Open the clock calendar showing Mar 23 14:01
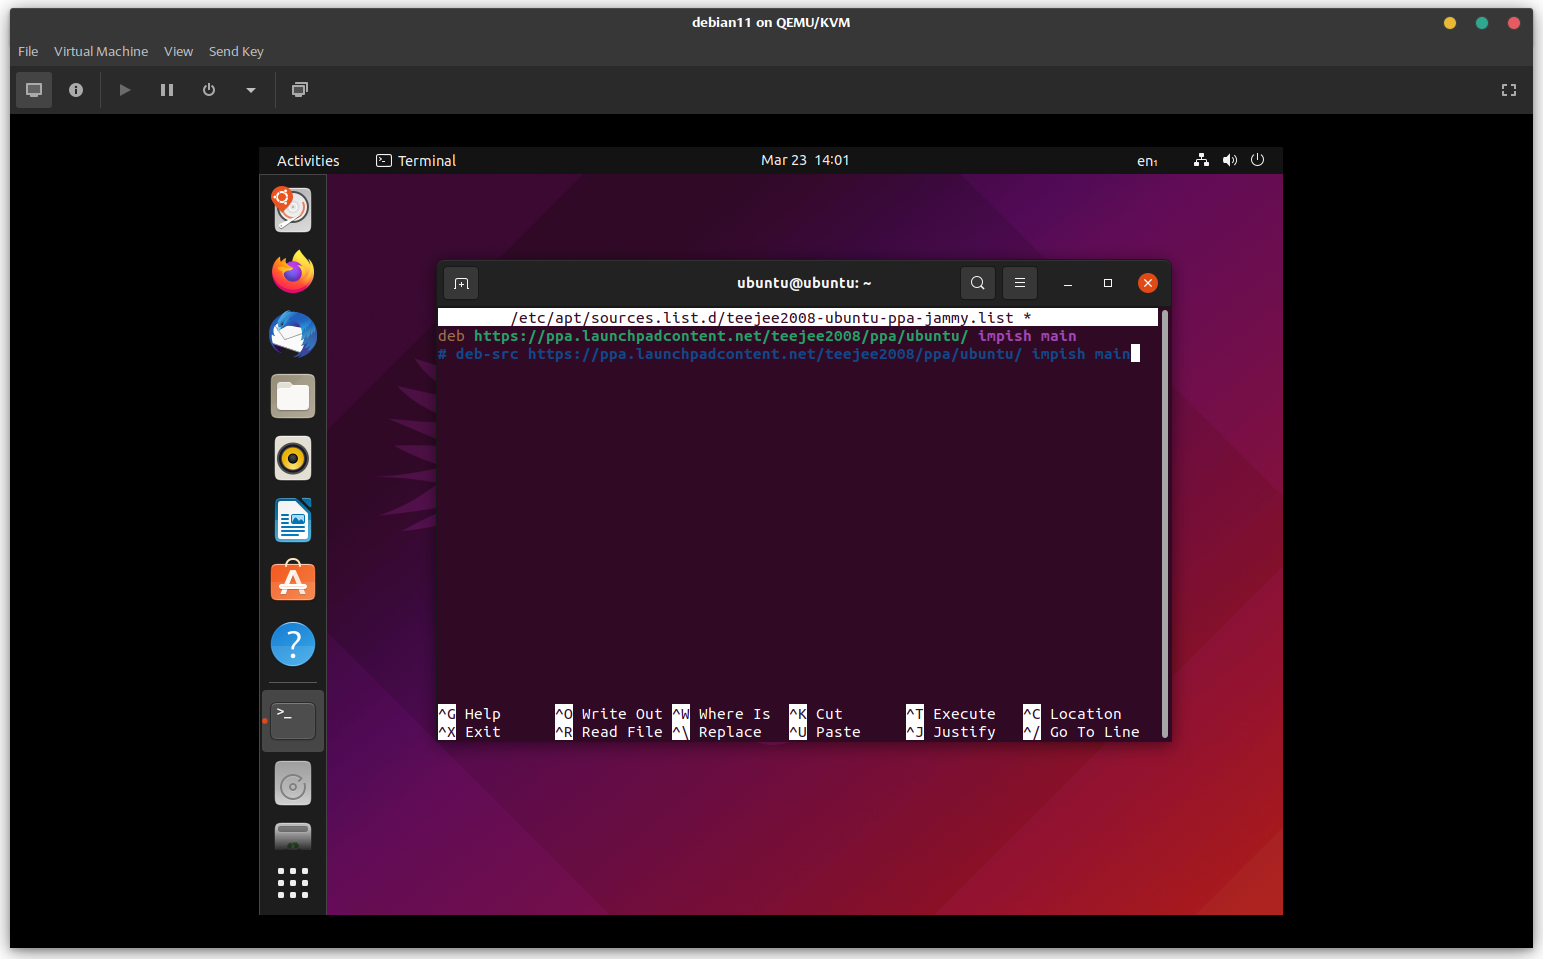The width and height of the screenshot is (1543, 959). tap(804, 160)
